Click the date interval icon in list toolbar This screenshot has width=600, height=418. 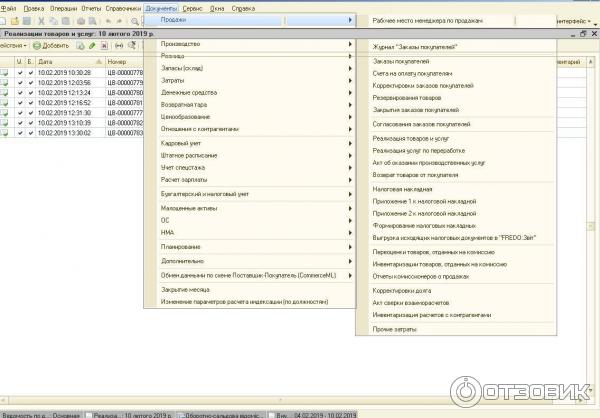[x=119, y=46]
